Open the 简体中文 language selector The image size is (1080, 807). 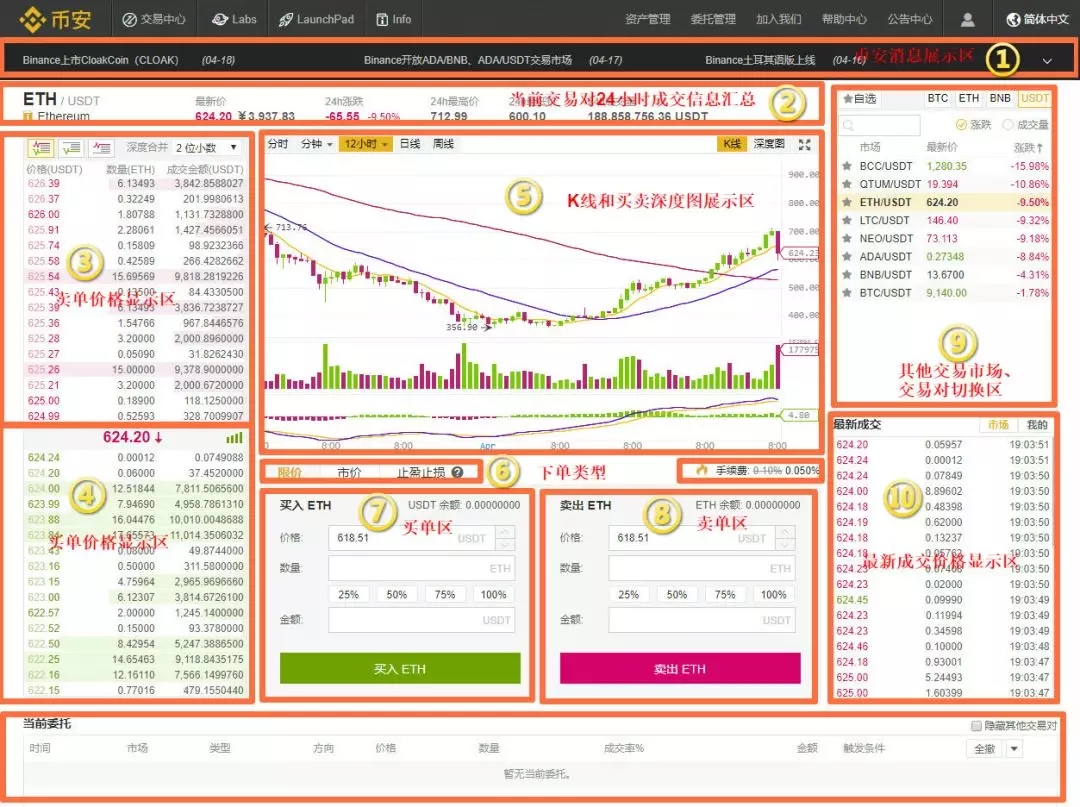(x=1037, y=19)
